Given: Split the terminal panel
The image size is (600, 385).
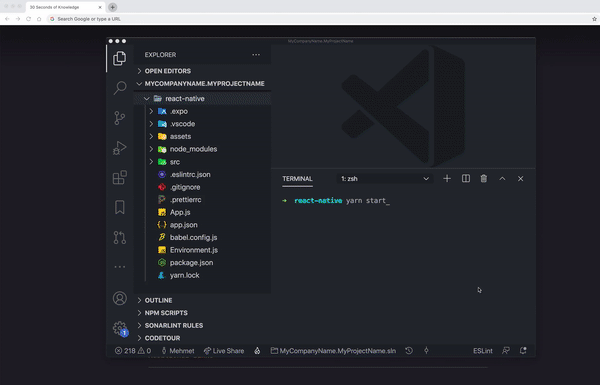Looking at the screenshot, I should tap(466, 179).
